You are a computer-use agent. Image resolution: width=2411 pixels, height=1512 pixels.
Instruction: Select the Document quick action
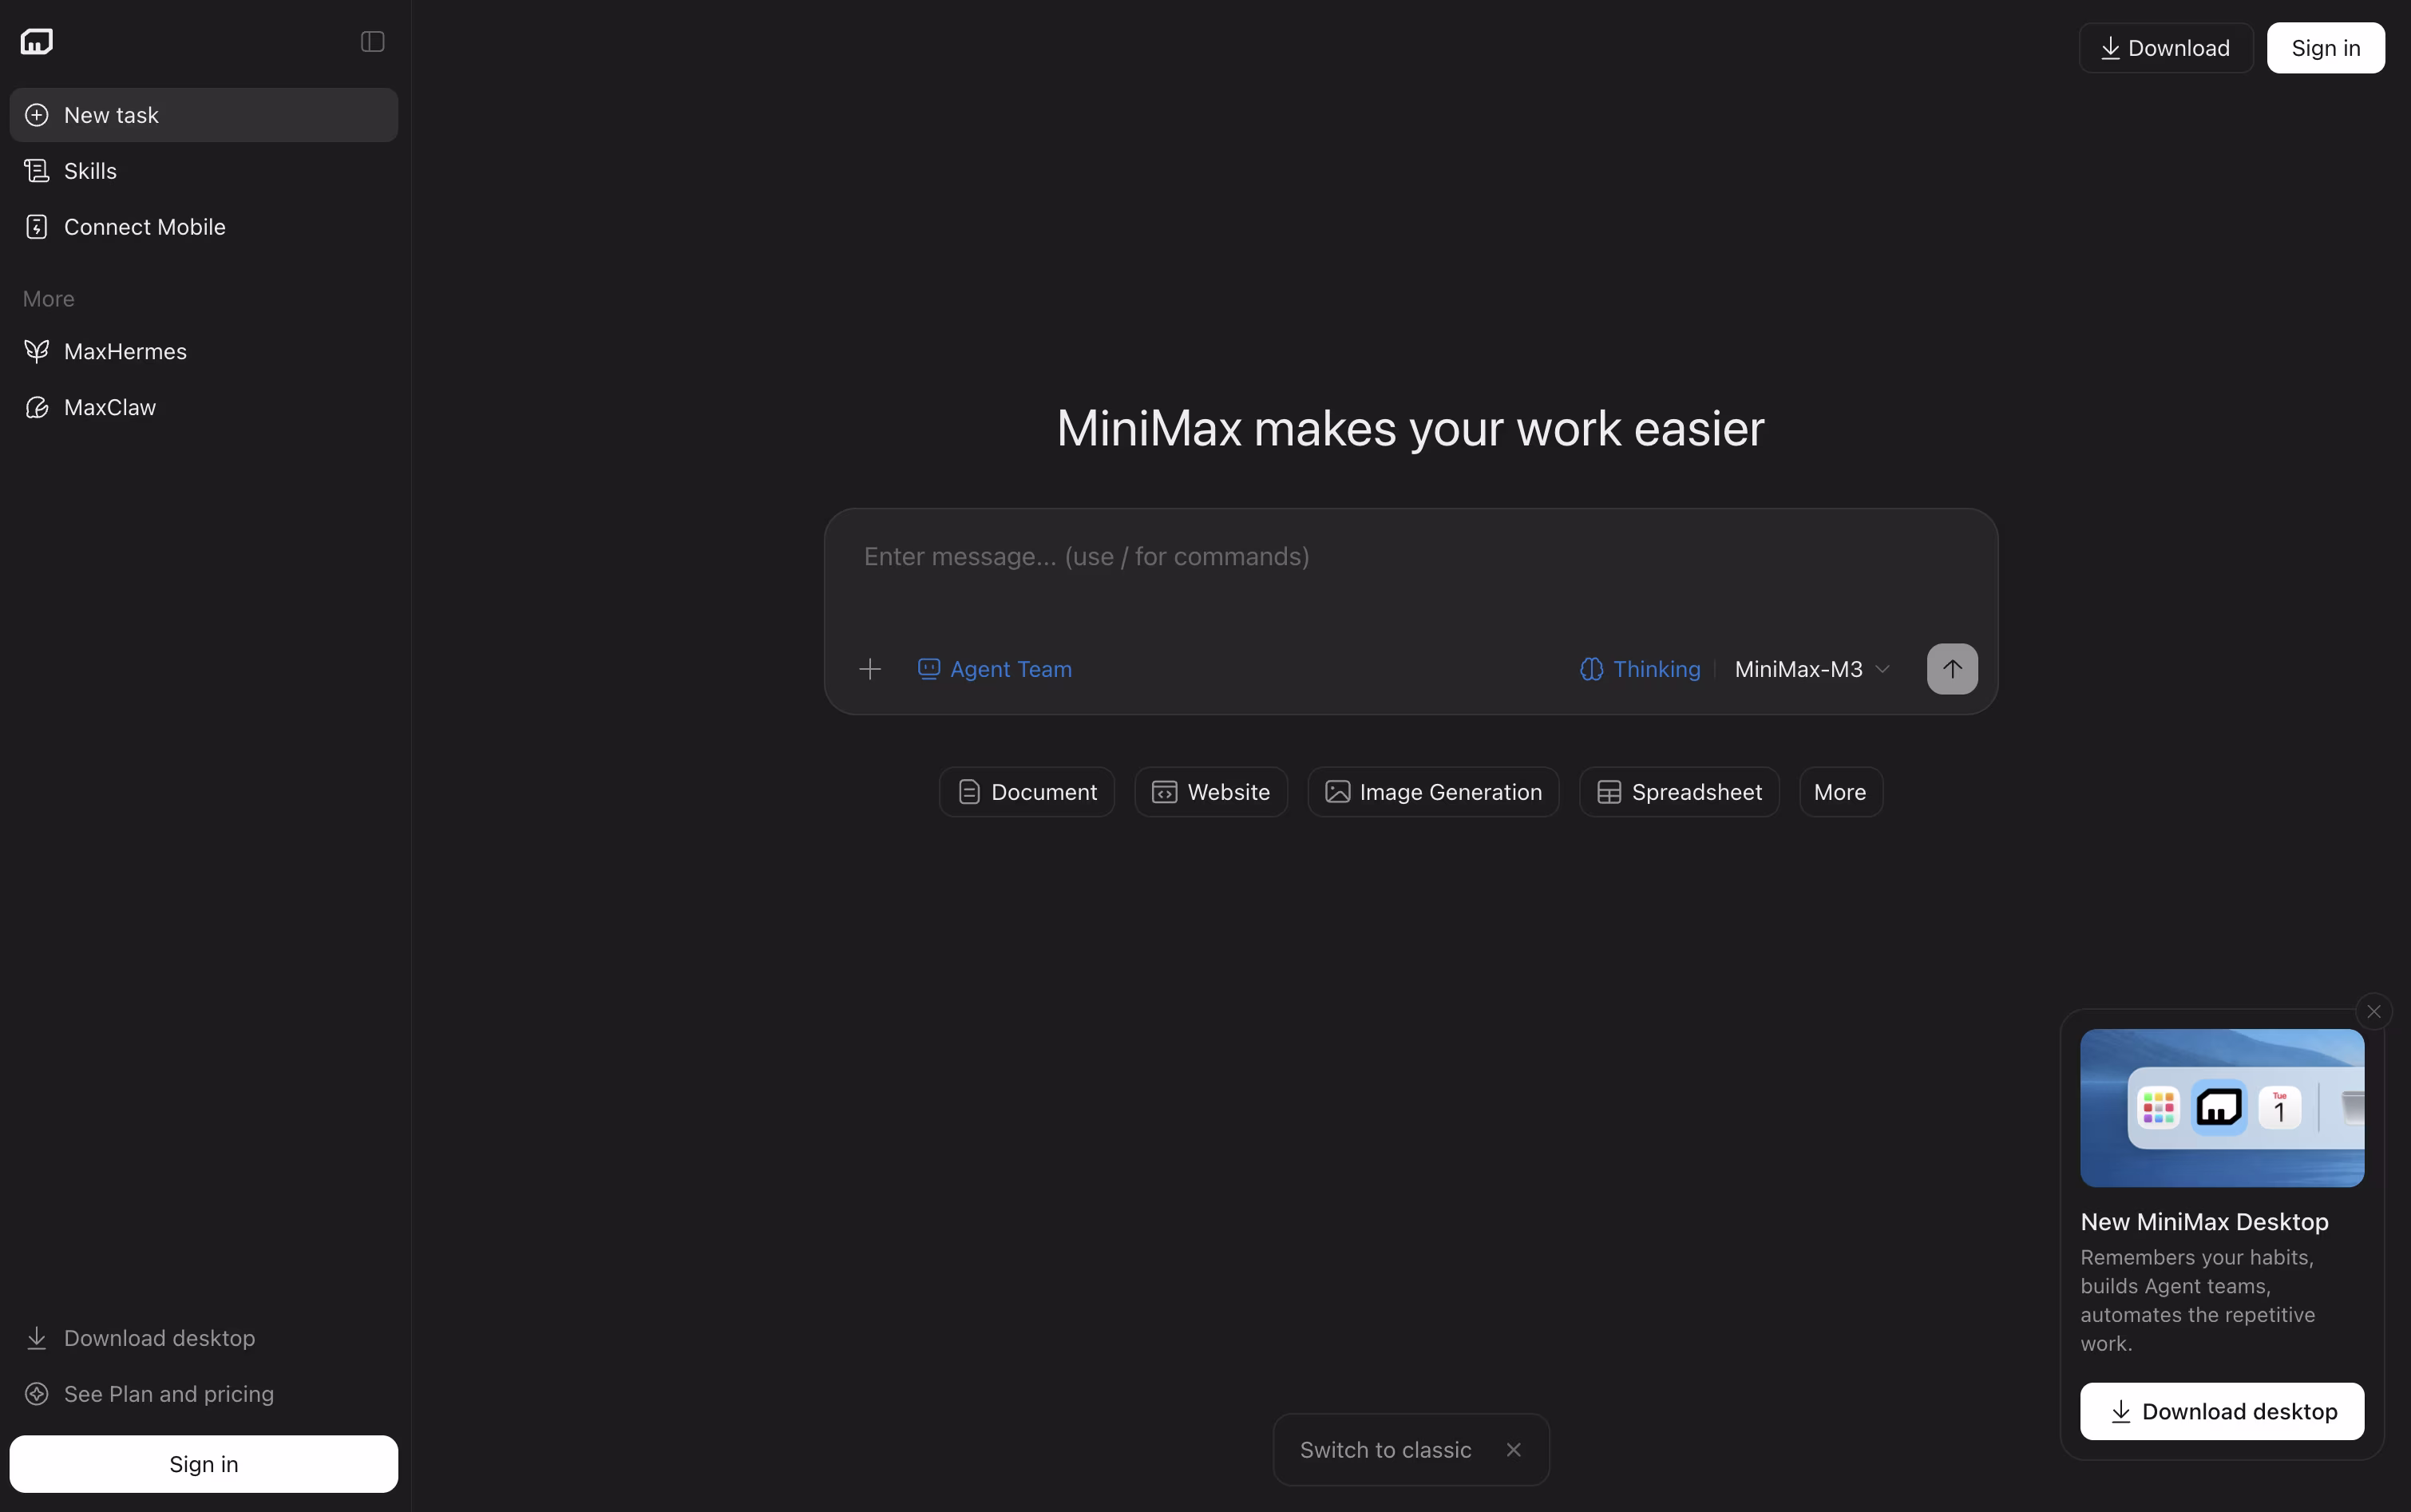pyautogui.click(x=1027, y=792)
